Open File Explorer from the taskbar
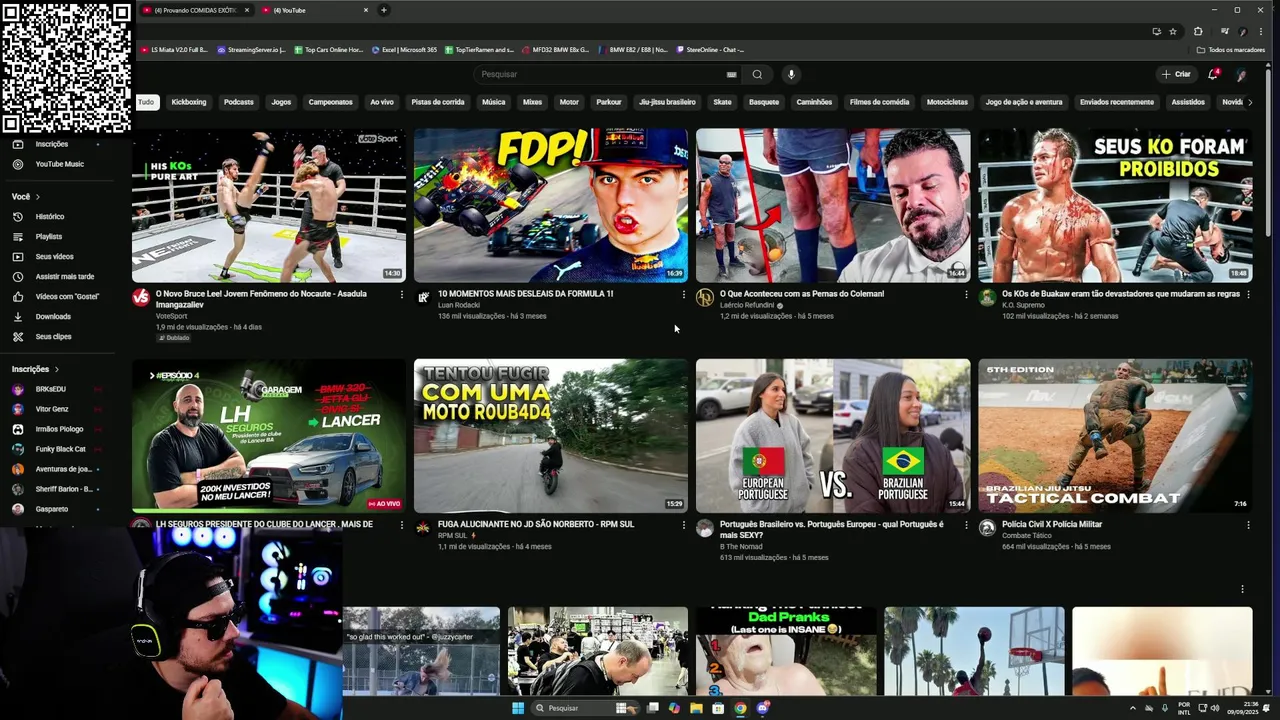The width and height of the screenshot is (1280, 720). (x=696, y=708)
